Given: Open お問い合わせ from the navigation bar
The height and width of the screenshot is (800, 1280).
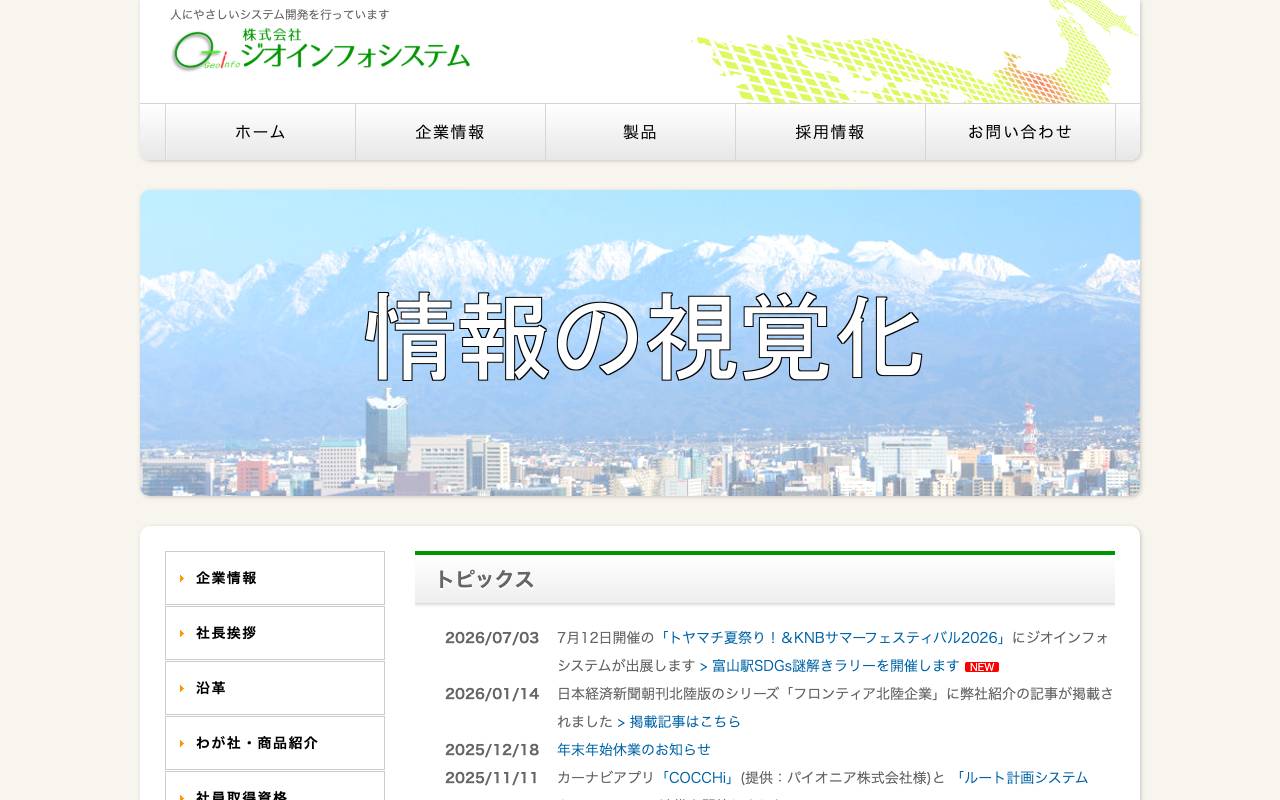Looking at the screenshot, I should (1020, 132).
